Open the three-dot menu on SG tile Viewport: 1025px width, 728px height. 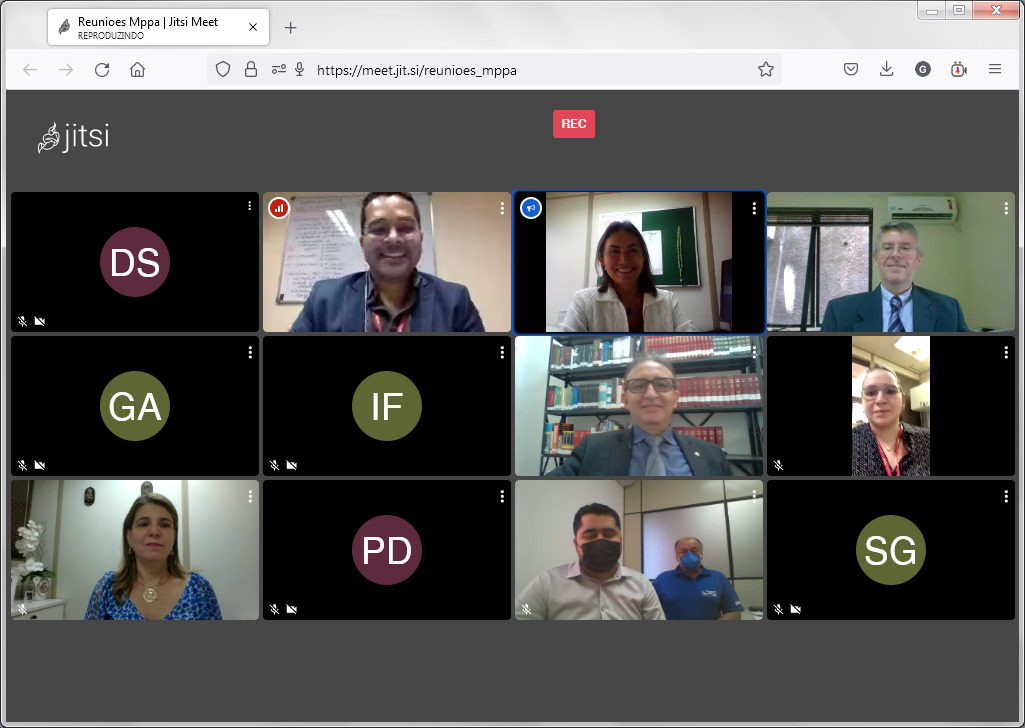coord(1006,497)
